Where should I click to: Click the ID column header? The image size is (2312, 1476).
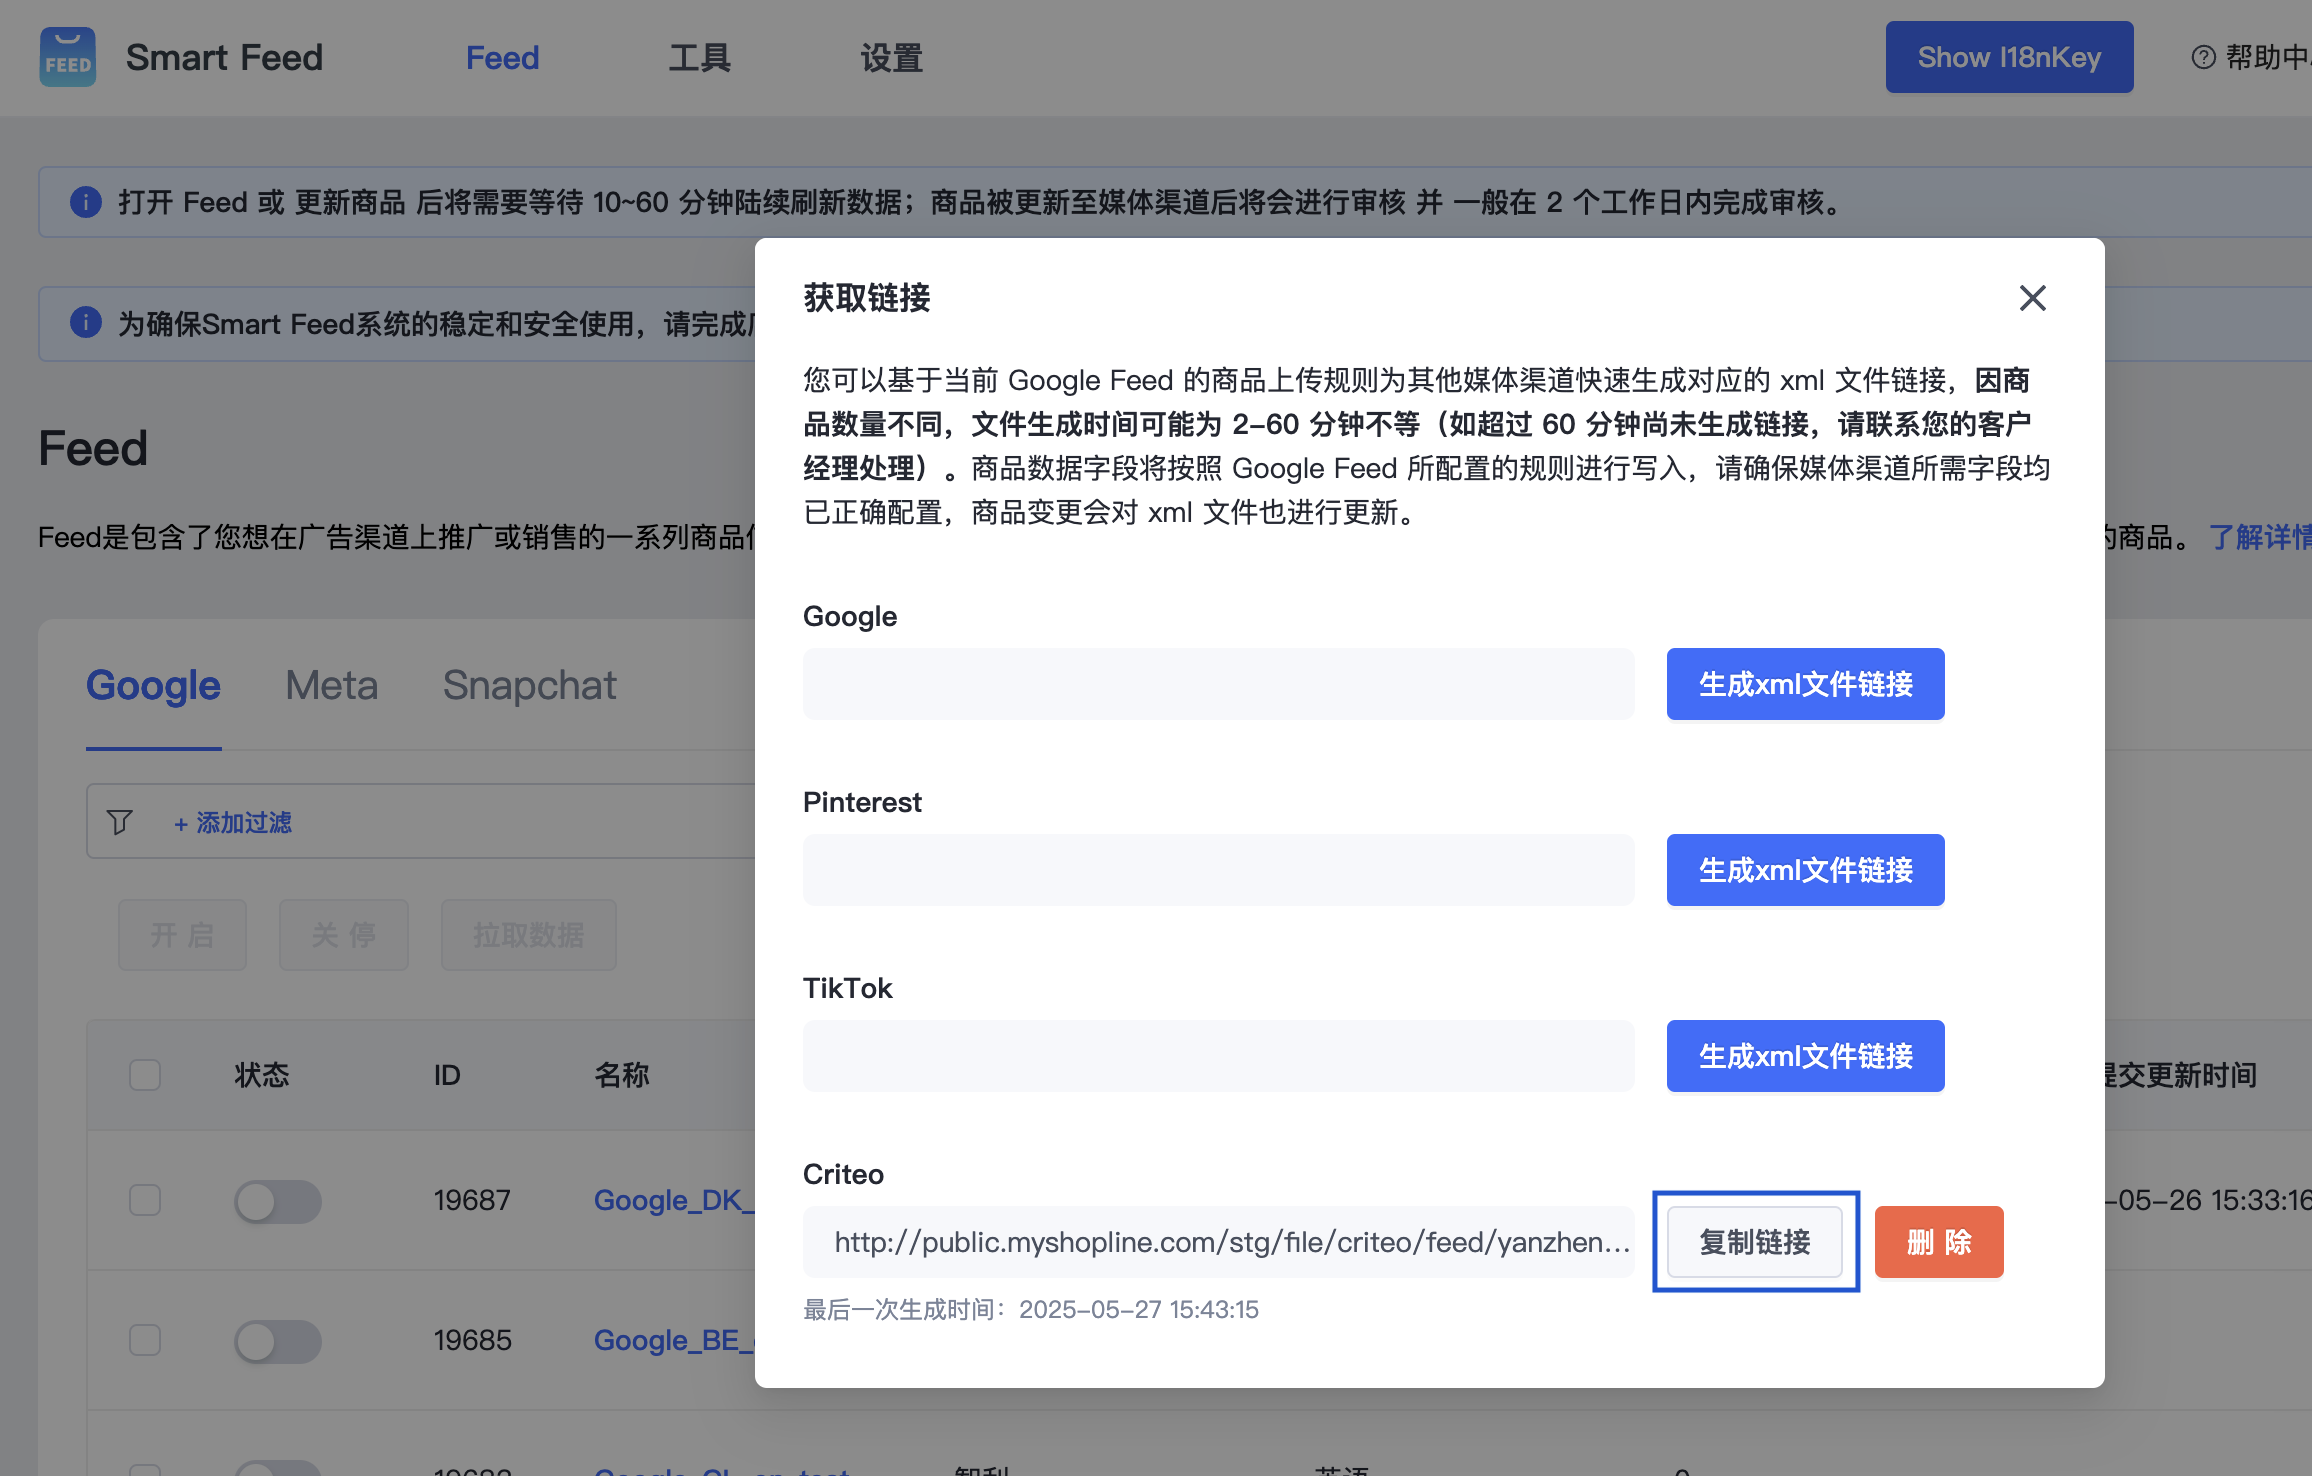pos(447,1075)
